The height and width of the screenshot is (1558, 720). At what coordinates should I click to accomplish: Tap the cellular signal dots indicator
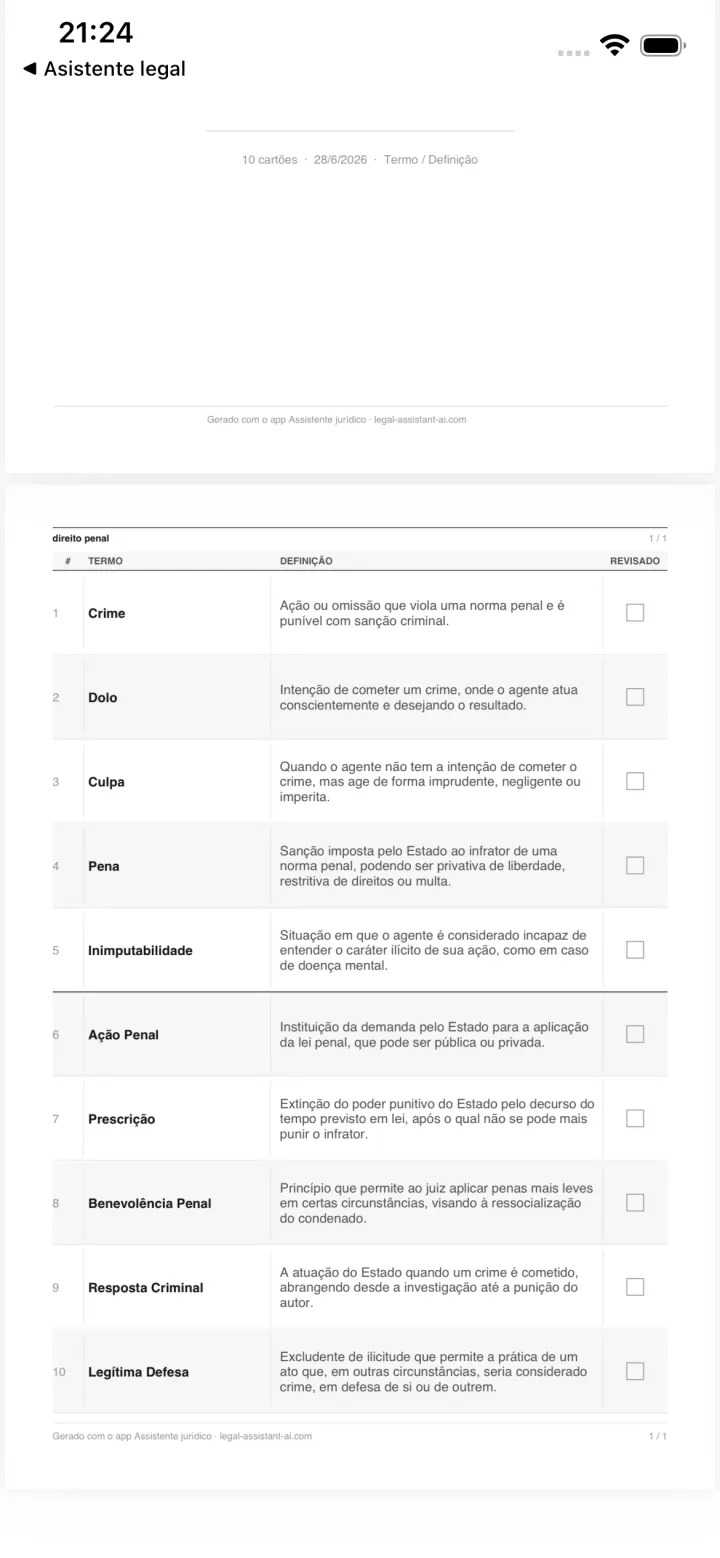click(x=574, y=52)
